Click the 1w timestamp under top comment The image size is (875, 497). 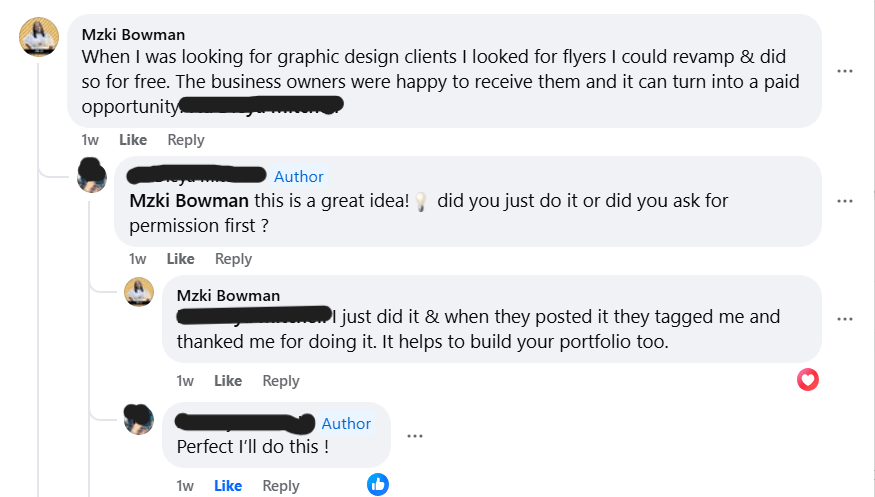pos(90,140)
